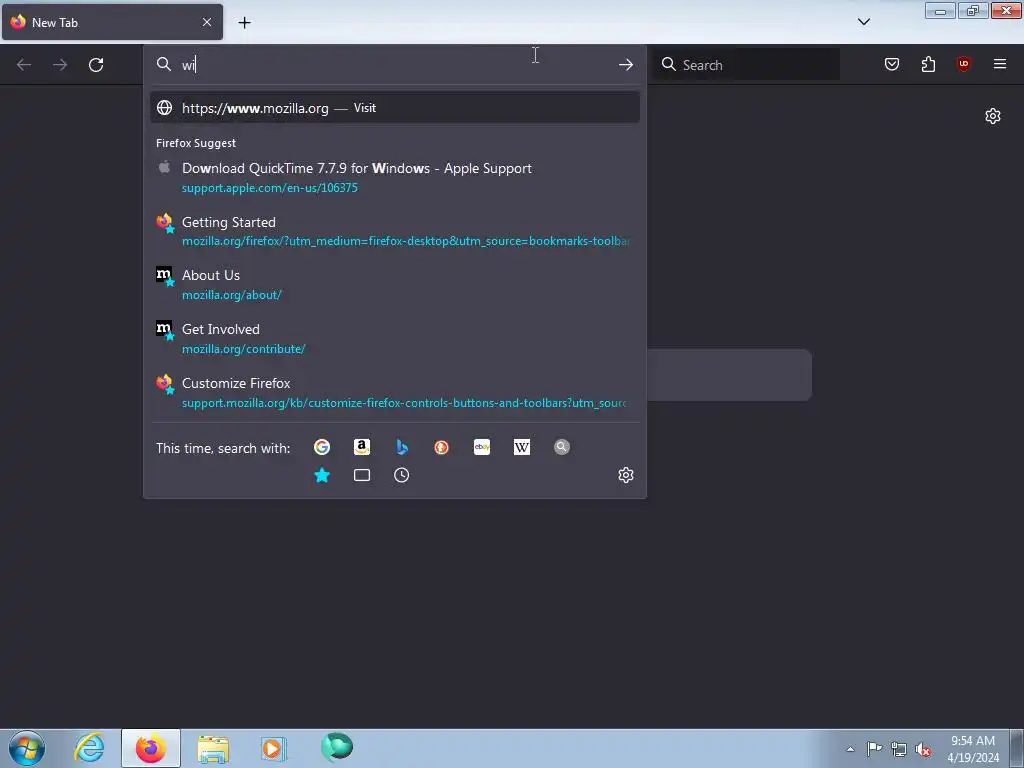Show hidden system tray icons

(850, 749)
